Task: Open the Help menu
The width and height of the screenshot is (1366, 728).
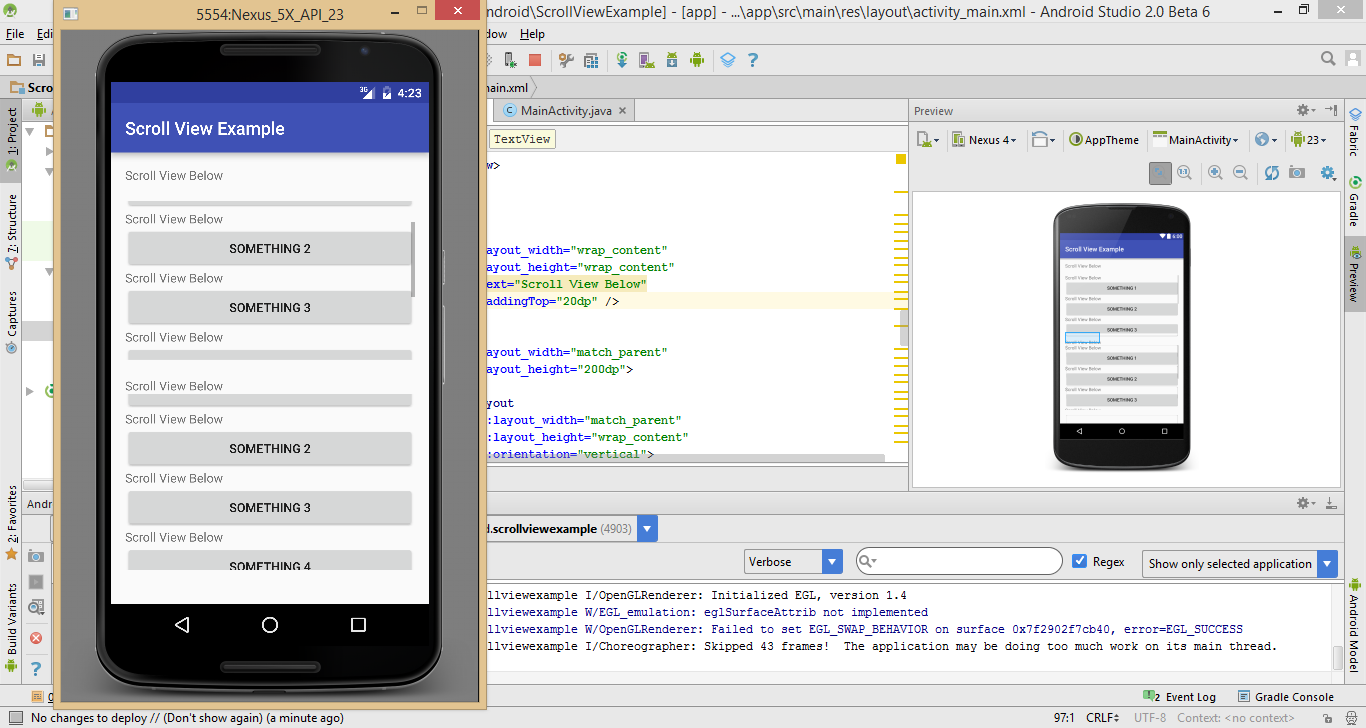Action: click(532, 33)
